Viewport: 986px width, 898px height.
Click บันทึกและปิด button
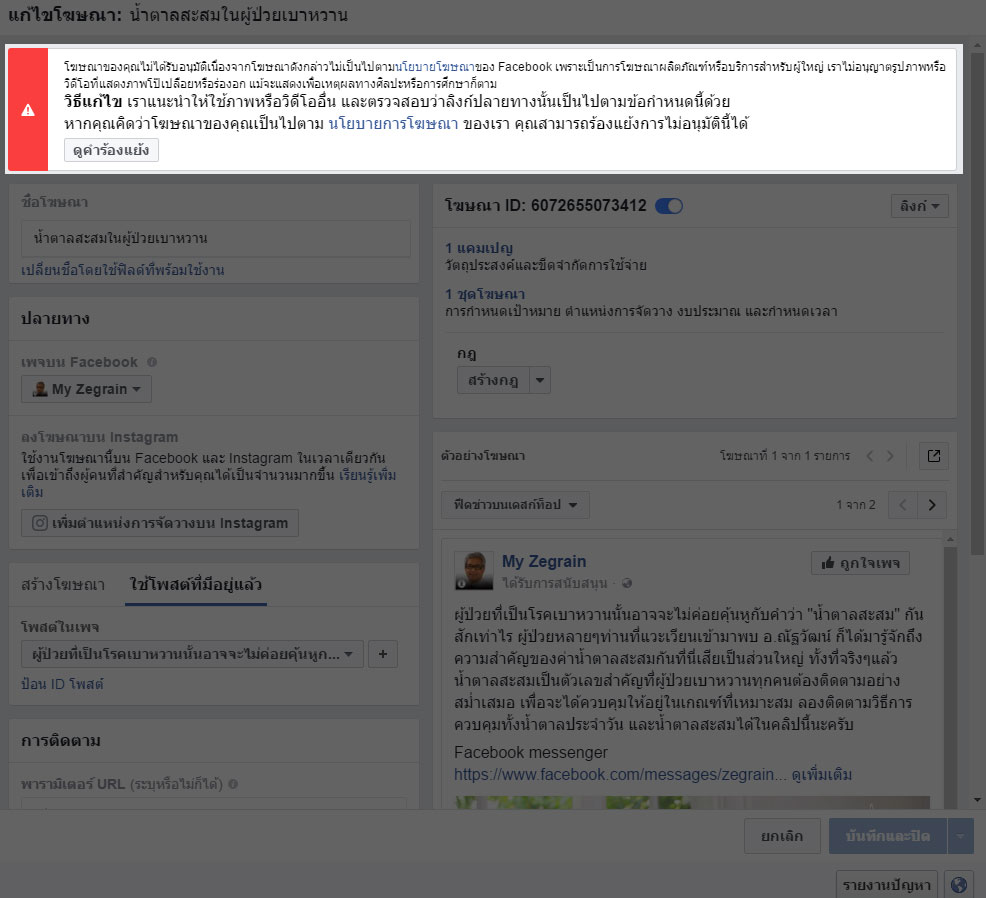point(888,836)
